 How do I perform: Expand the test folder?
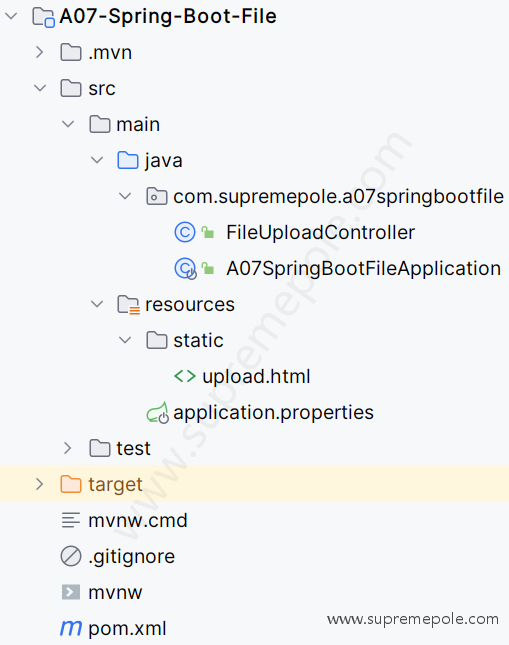67,448
